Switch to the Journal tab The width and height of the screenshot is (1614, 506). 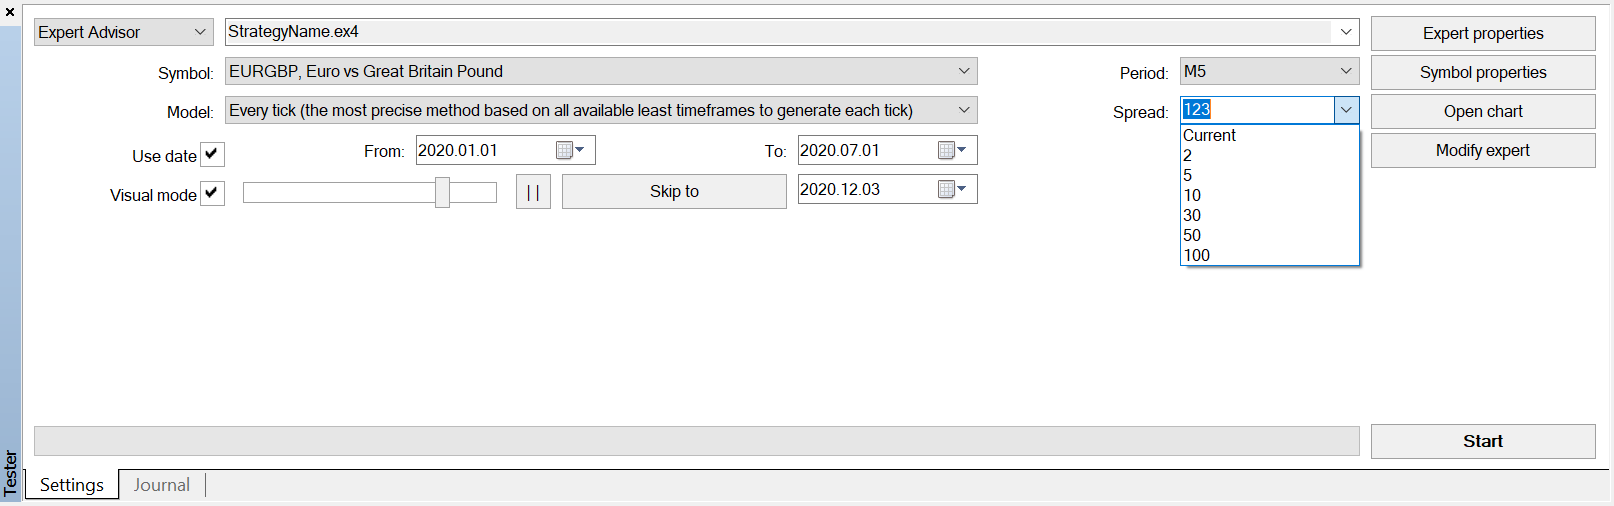(162, 485)
